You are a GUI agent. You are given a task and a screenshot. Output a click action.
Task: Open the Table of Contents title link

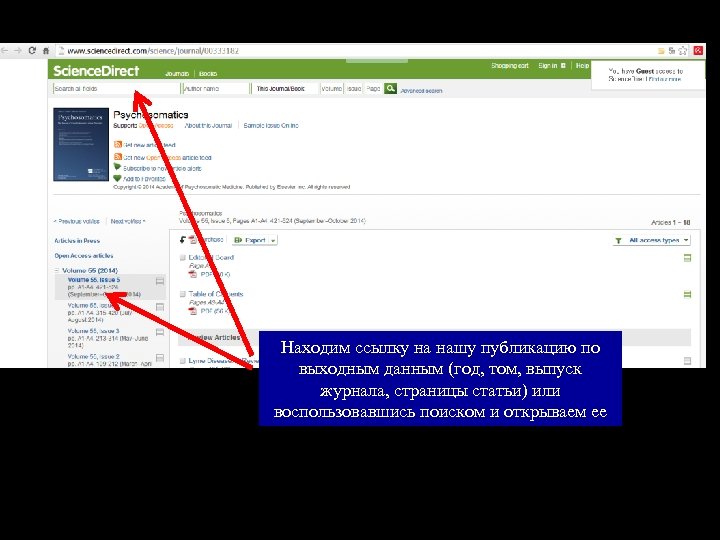click(x=216, y=294)
